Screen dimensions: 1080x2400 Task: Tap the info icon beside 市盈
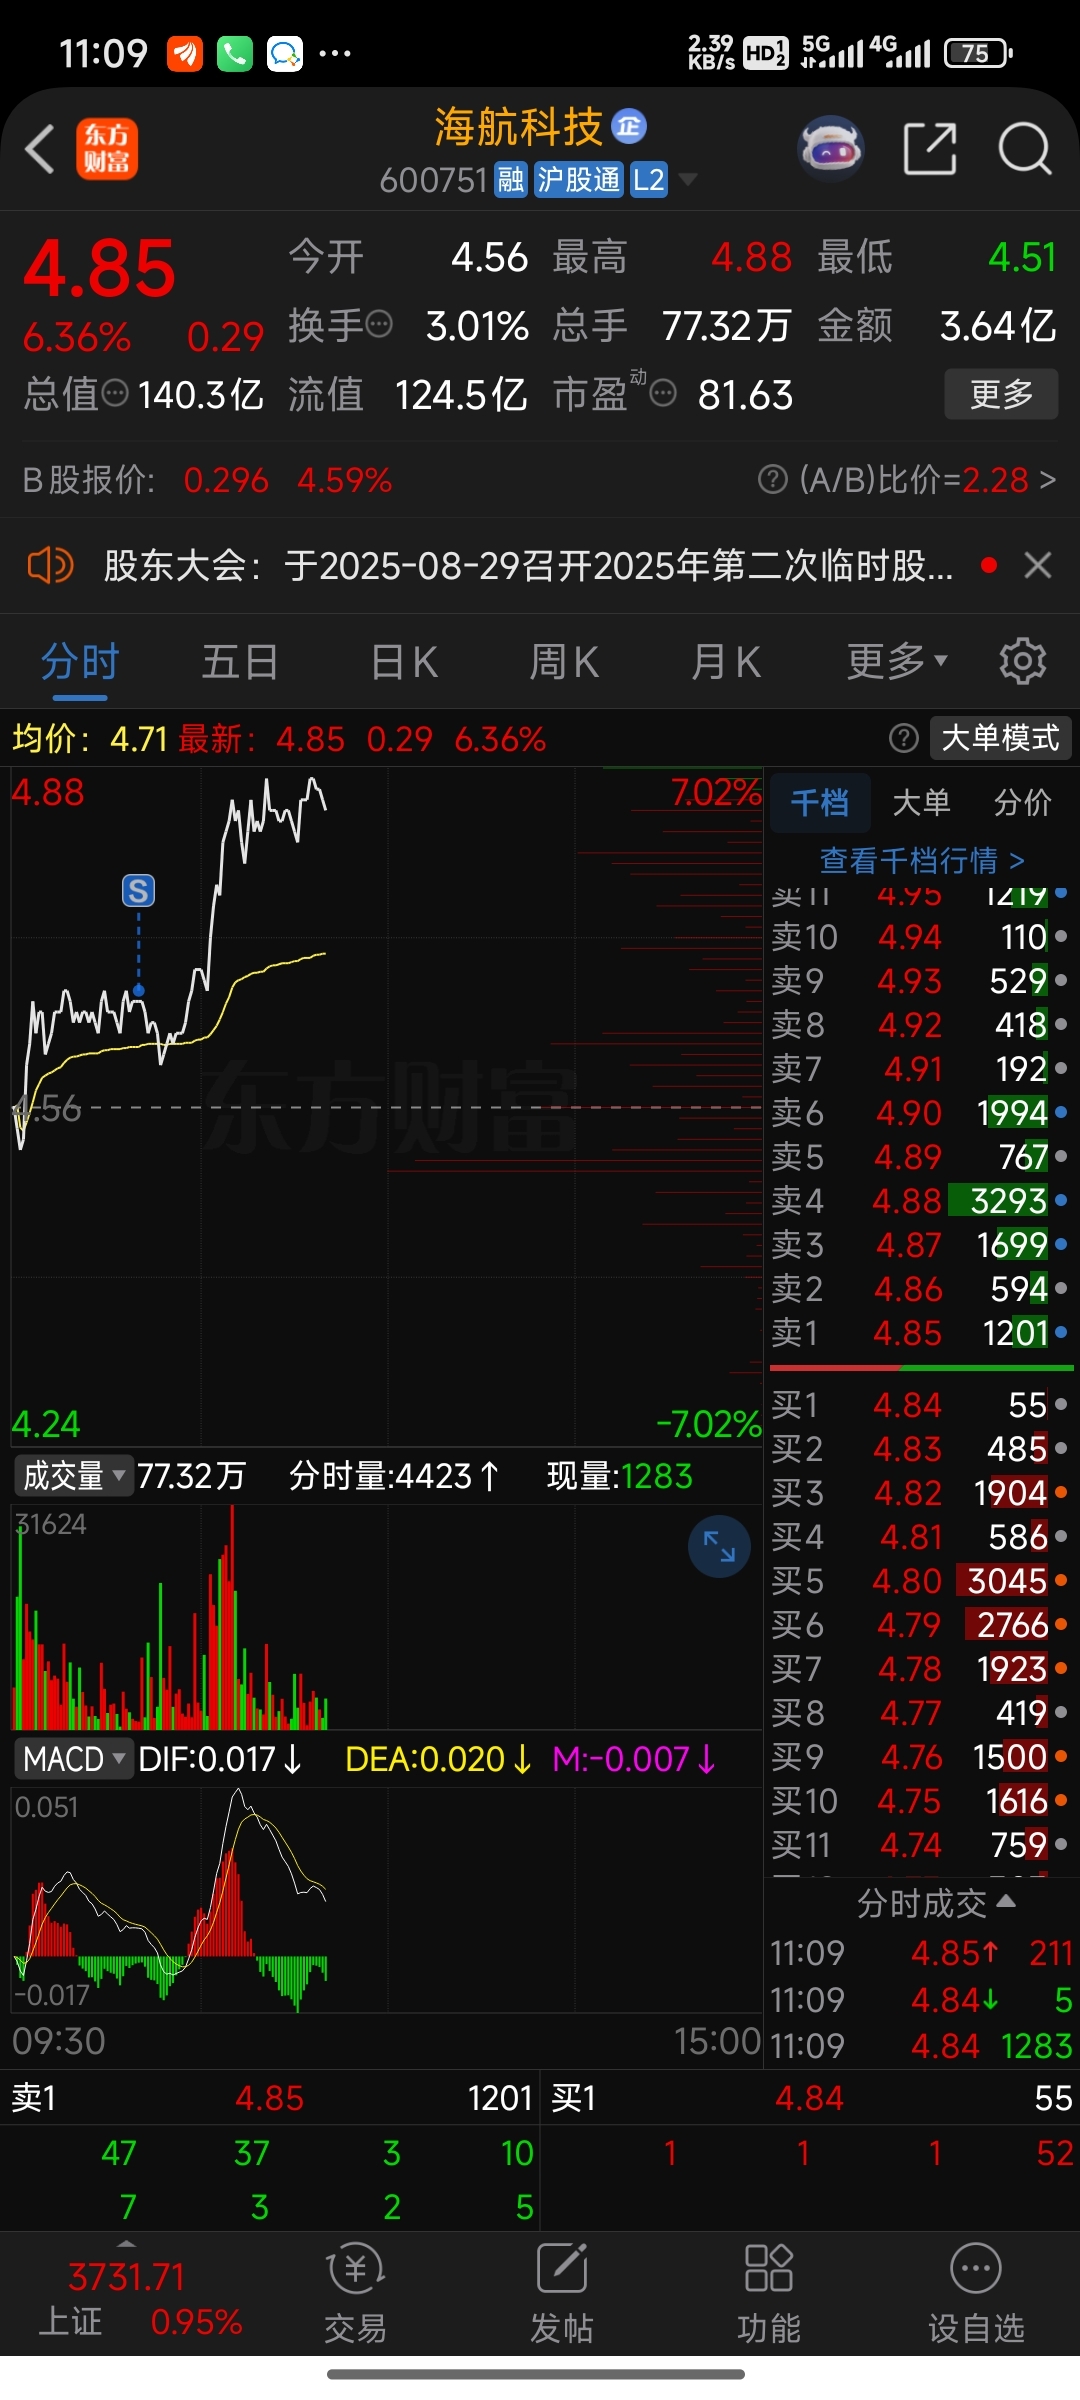(x=663, y=393)
